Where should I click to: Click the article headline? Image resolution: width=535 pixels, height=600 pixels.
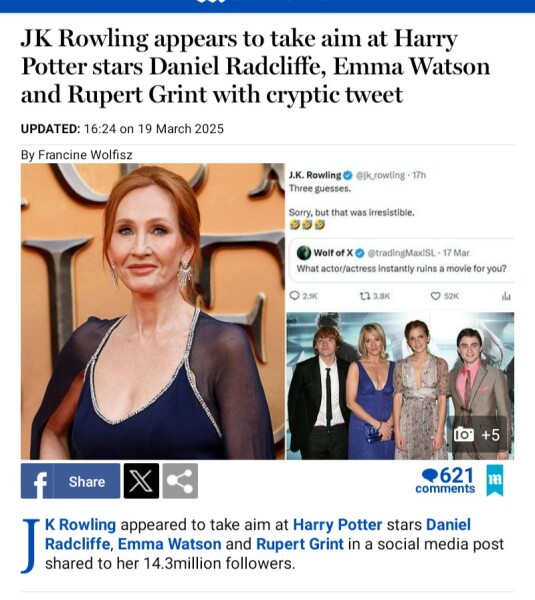tap(255, 66)
